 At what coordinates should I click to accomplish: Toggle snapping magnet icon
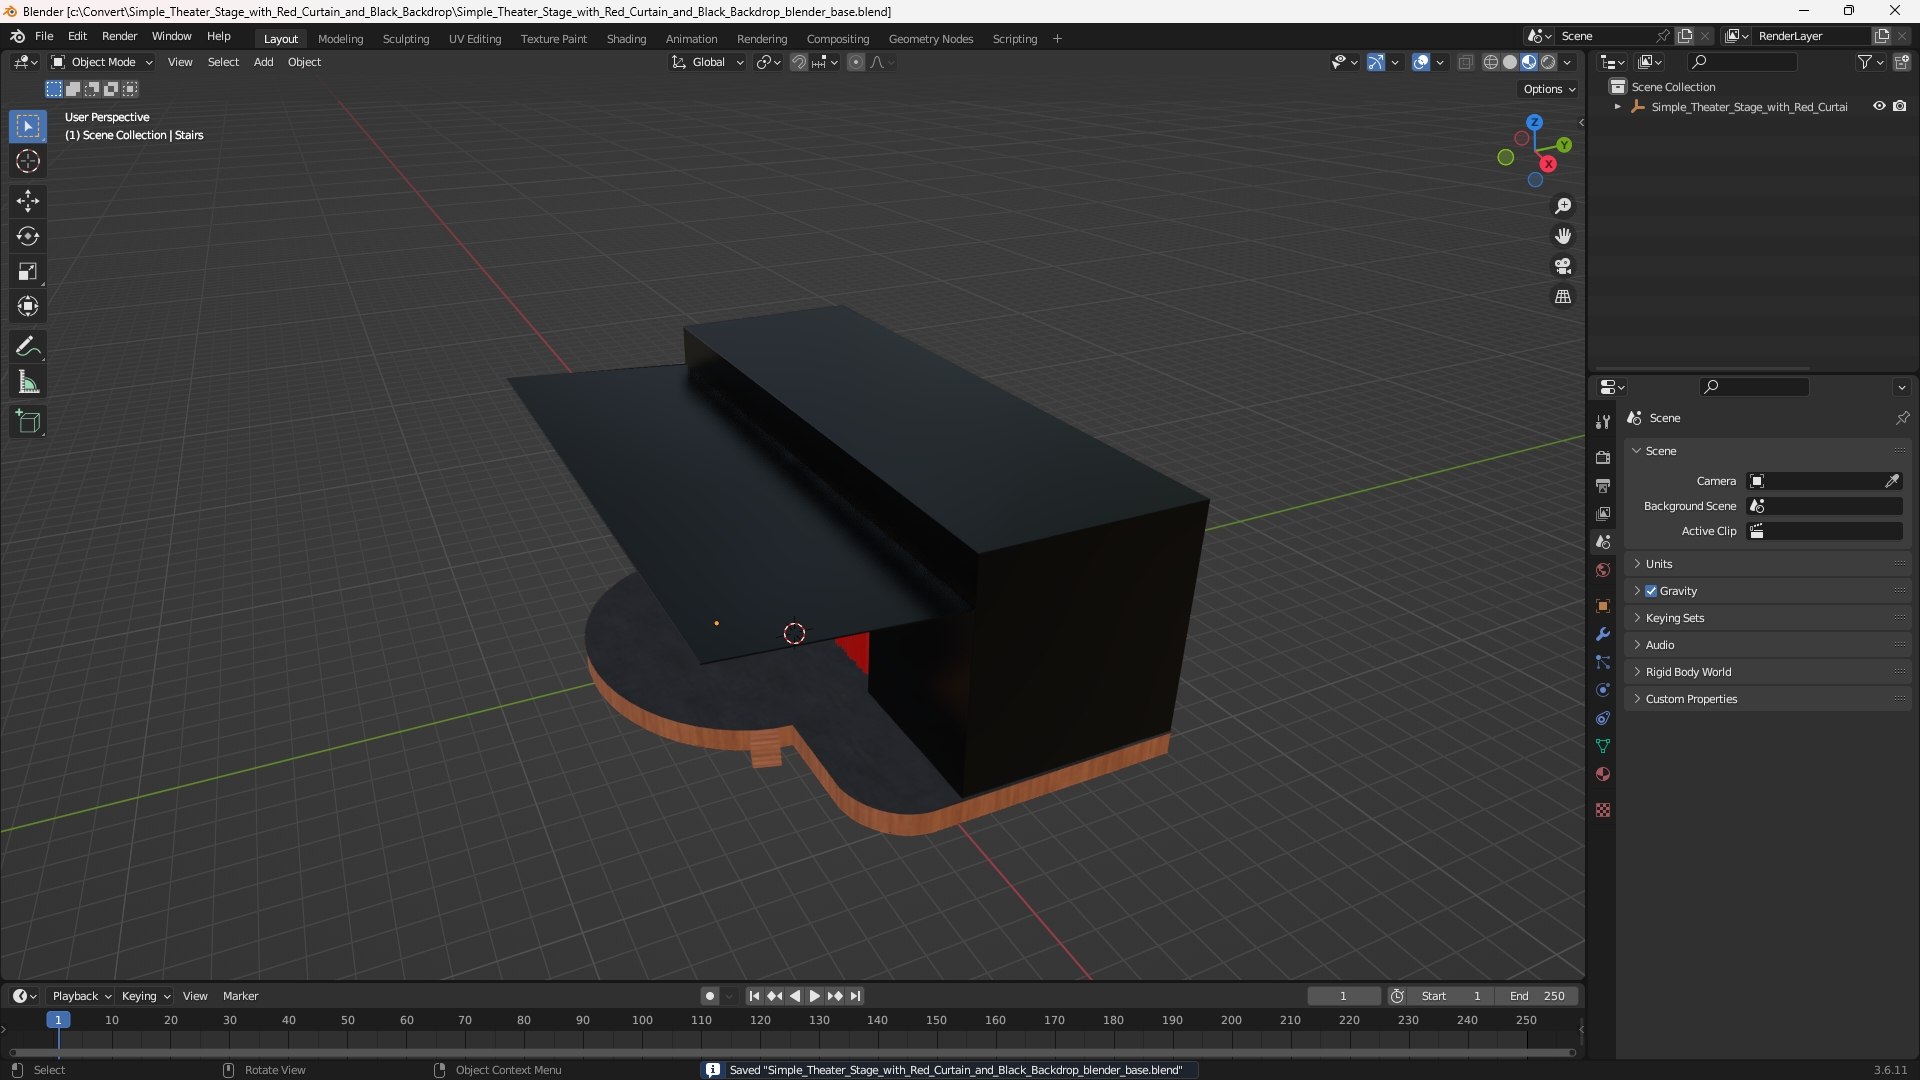point(799,62)
